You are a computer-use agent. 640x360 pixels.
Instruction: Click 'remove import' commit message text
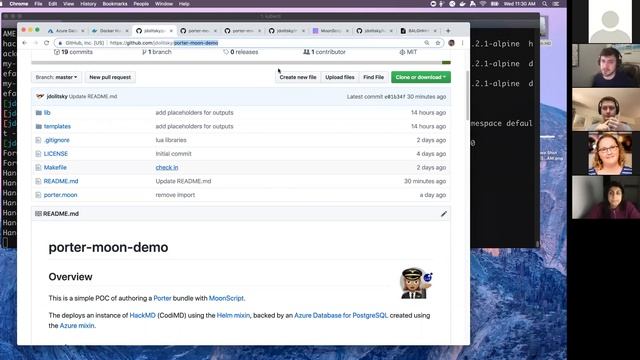175,195
